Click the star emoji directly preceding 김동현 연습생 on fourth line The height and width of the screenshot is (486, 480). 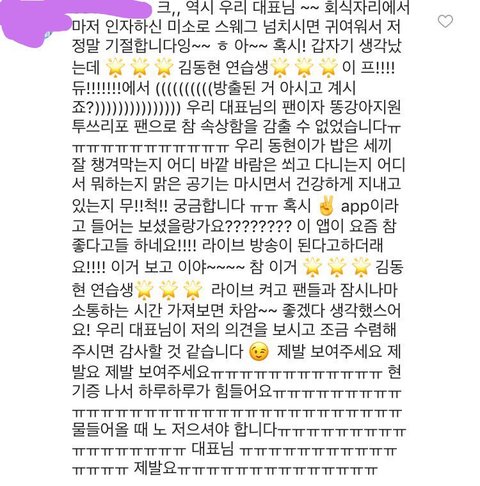(164, 67)
